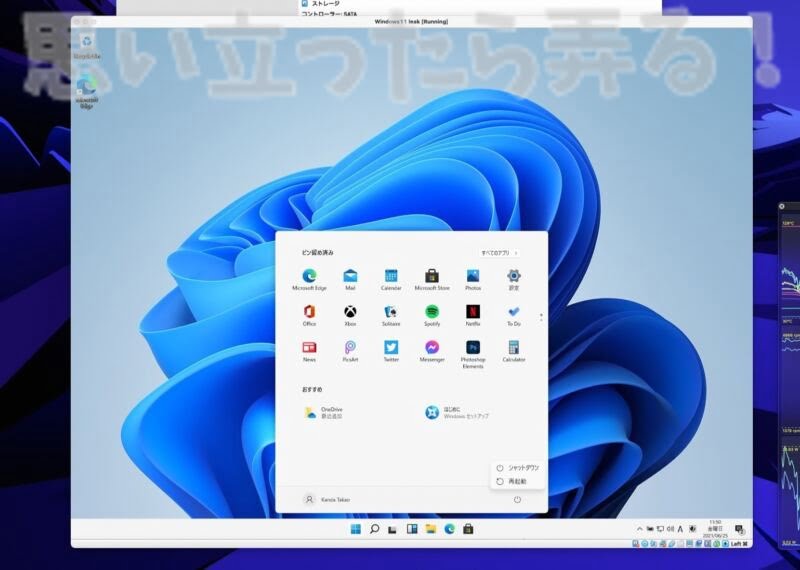This screenshot has width=800, height=570.
Task: Open the 設定 (Settings) gear app
Action: (513, 280)
